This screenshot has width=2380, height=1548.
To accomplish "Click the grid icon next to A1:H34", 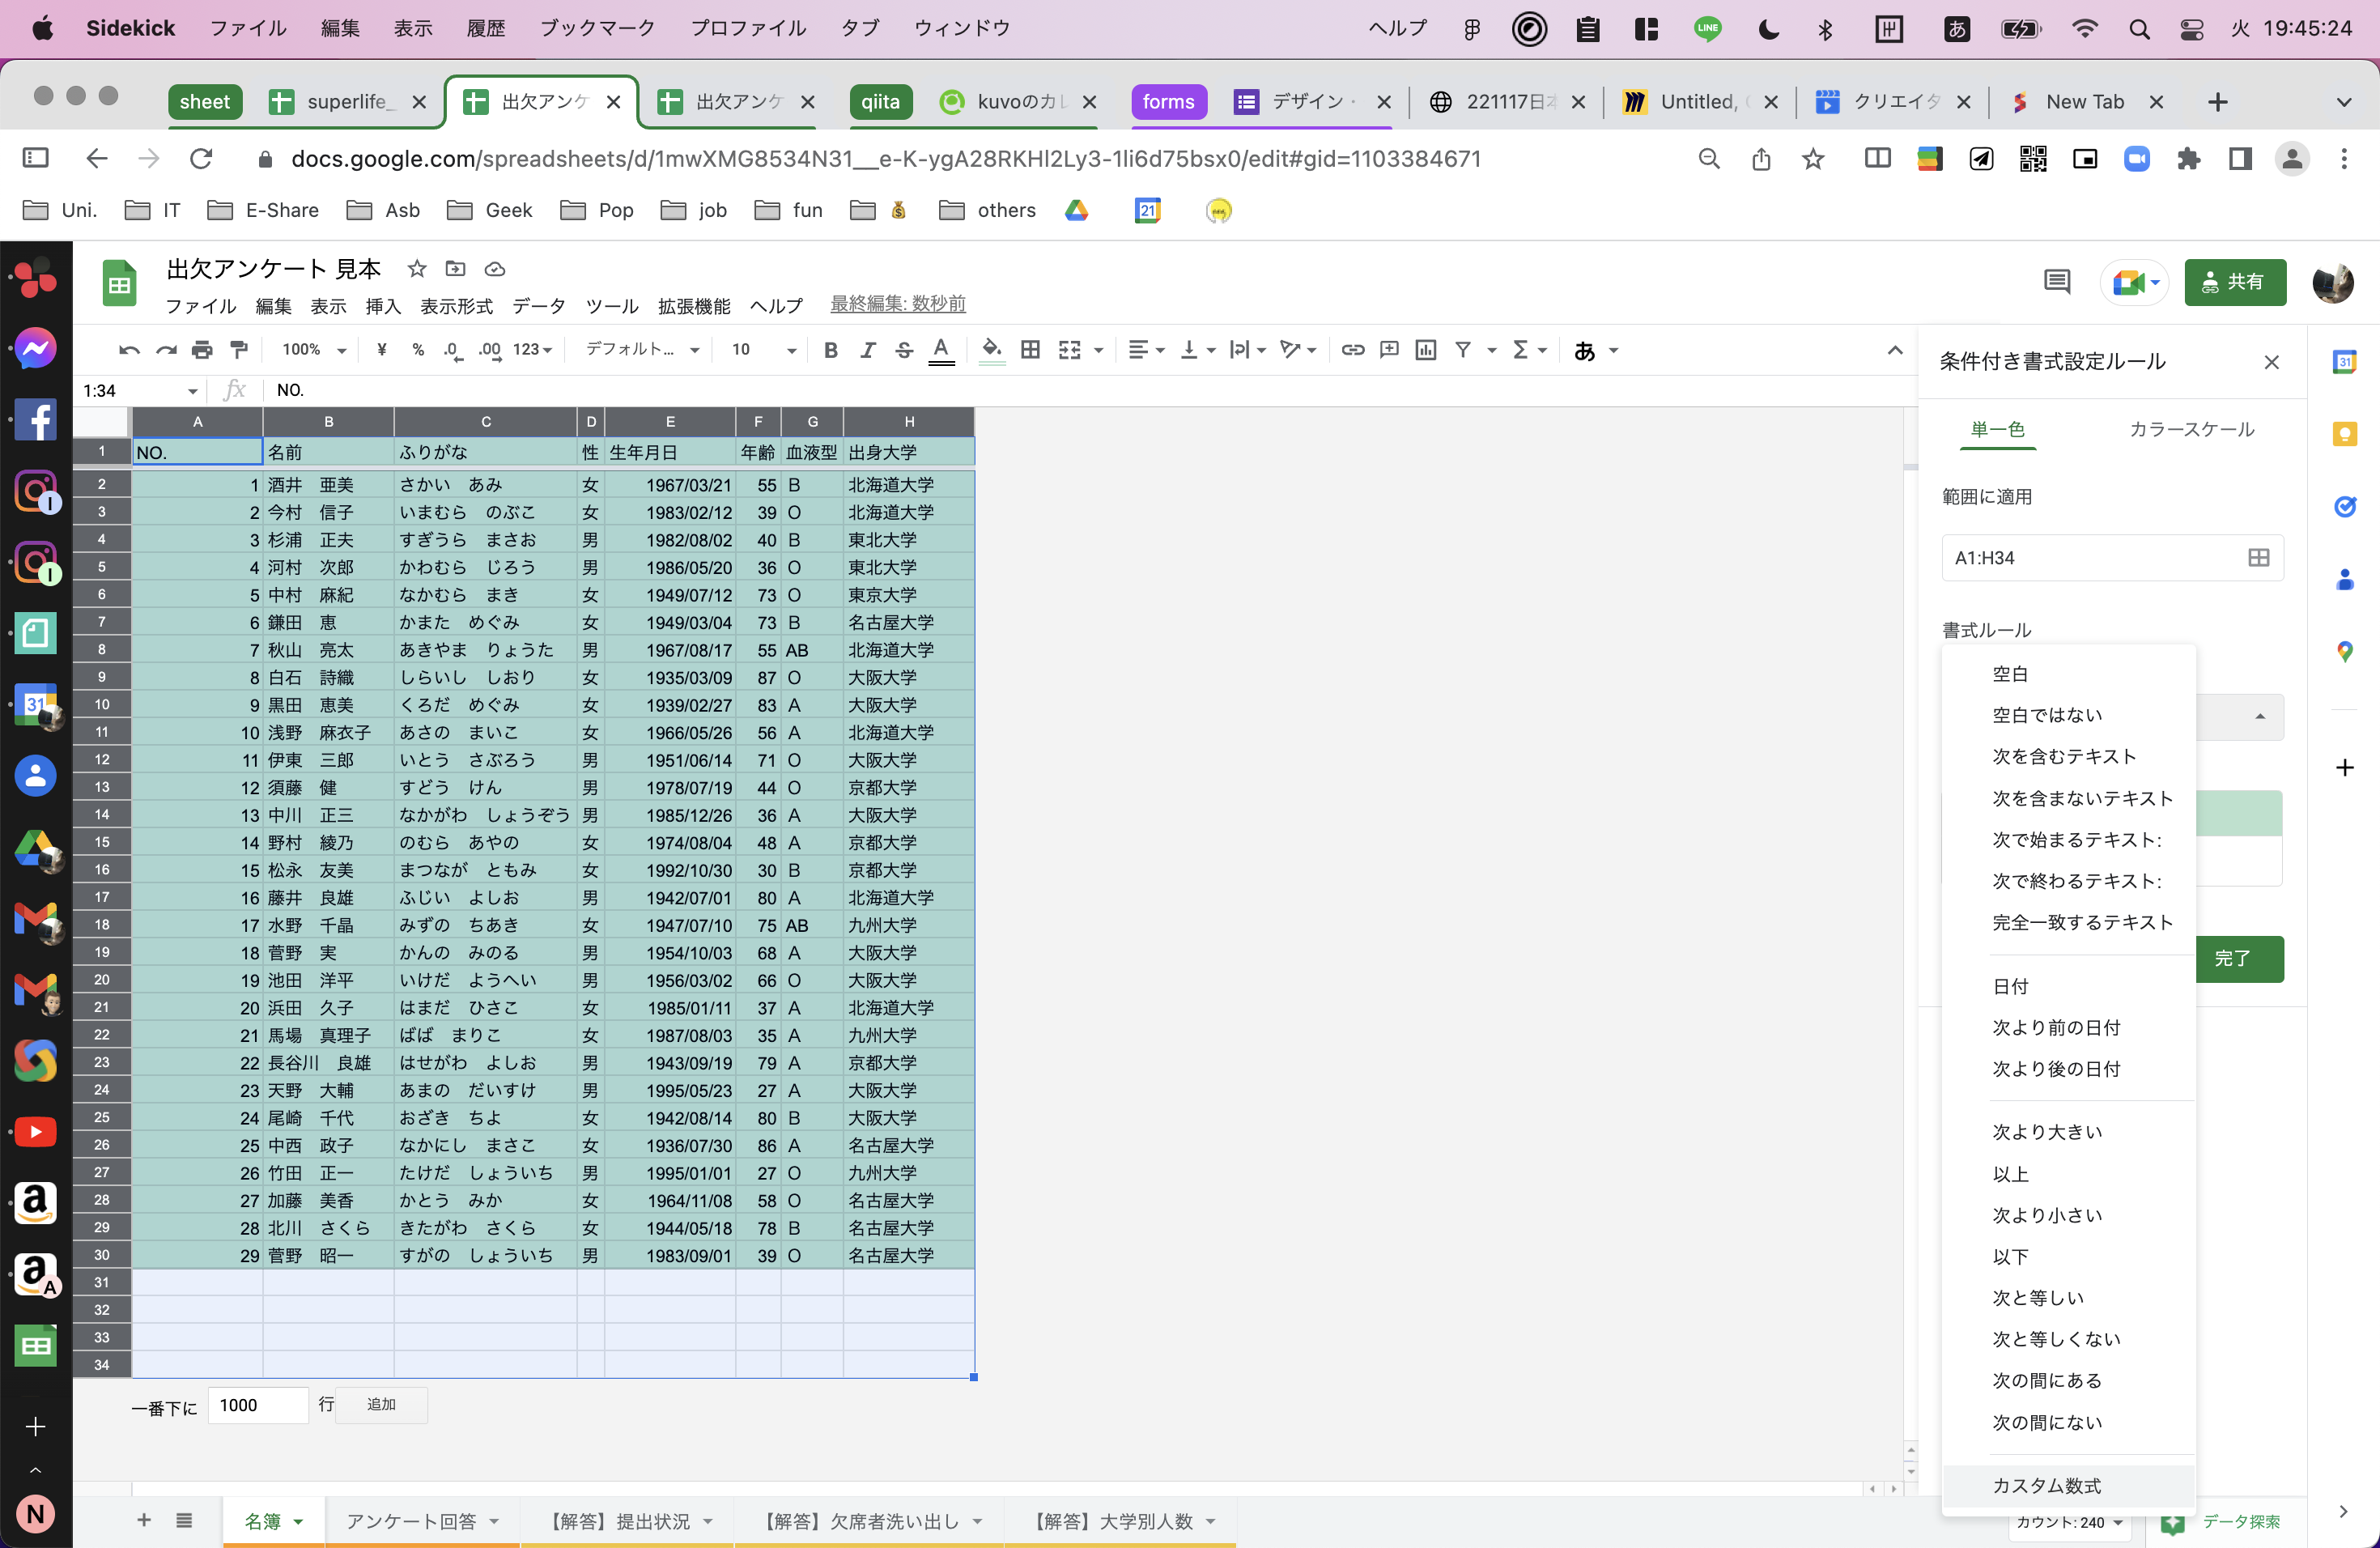I will pos(2257,557).
